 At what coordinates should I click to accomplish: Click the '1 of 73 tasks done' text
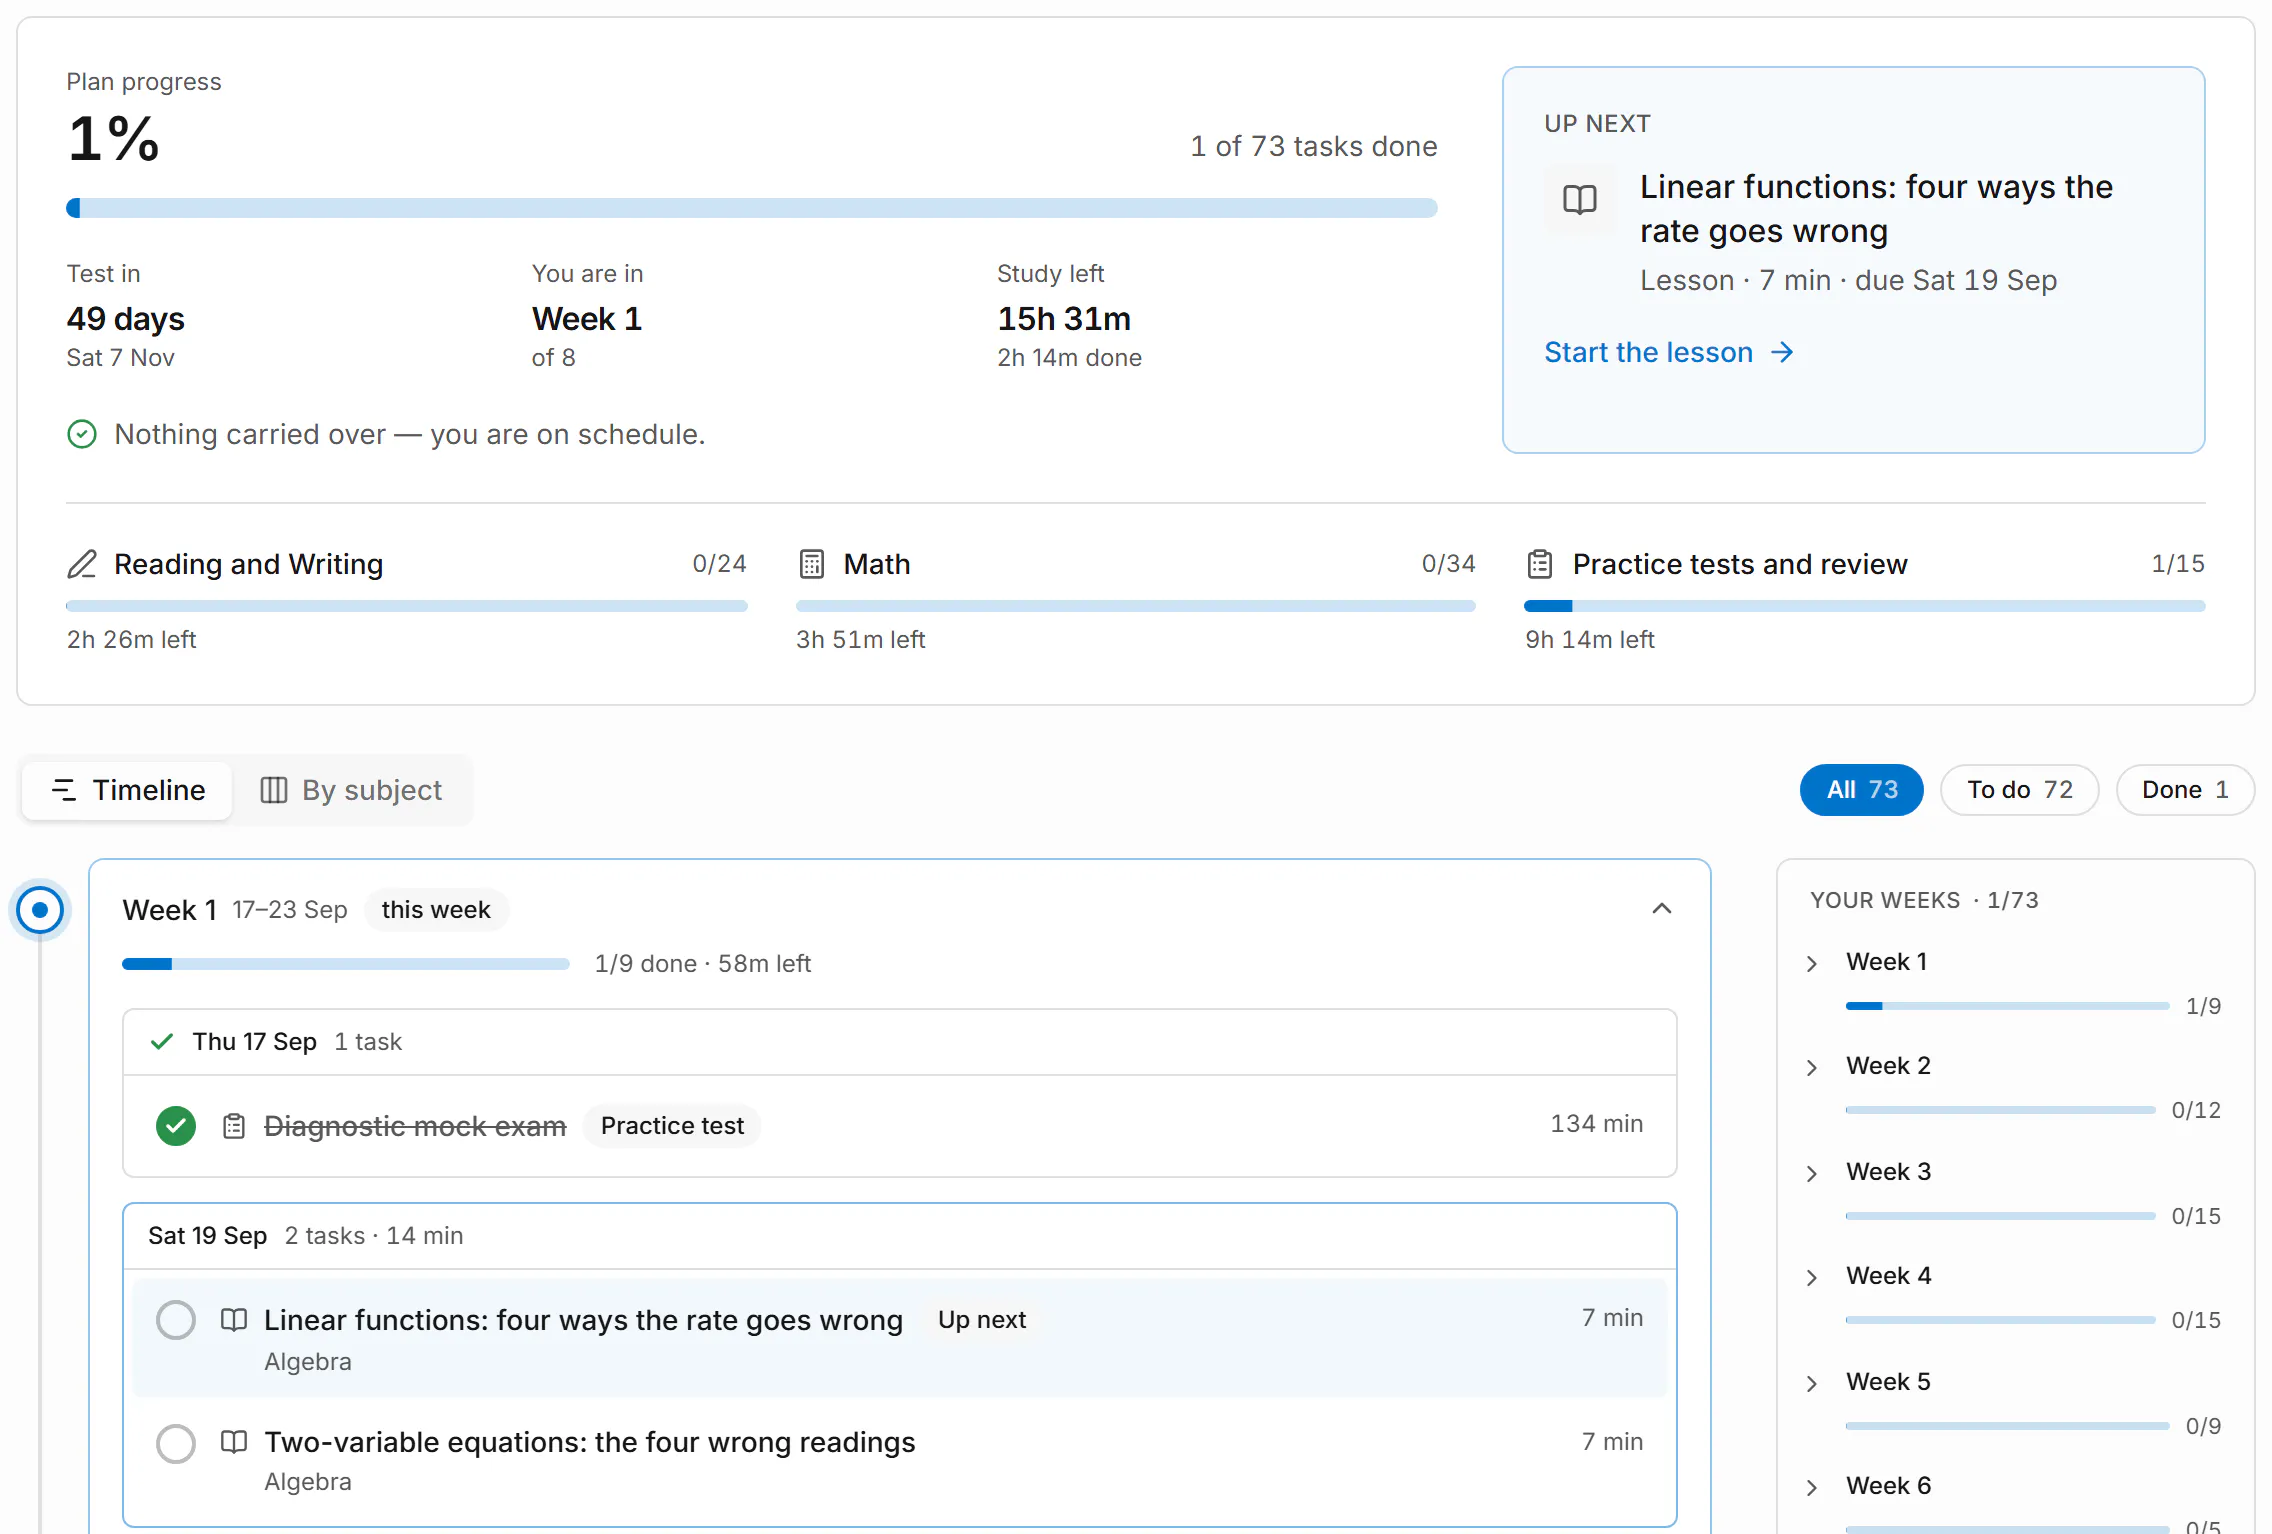click(x=1313, y=147)
